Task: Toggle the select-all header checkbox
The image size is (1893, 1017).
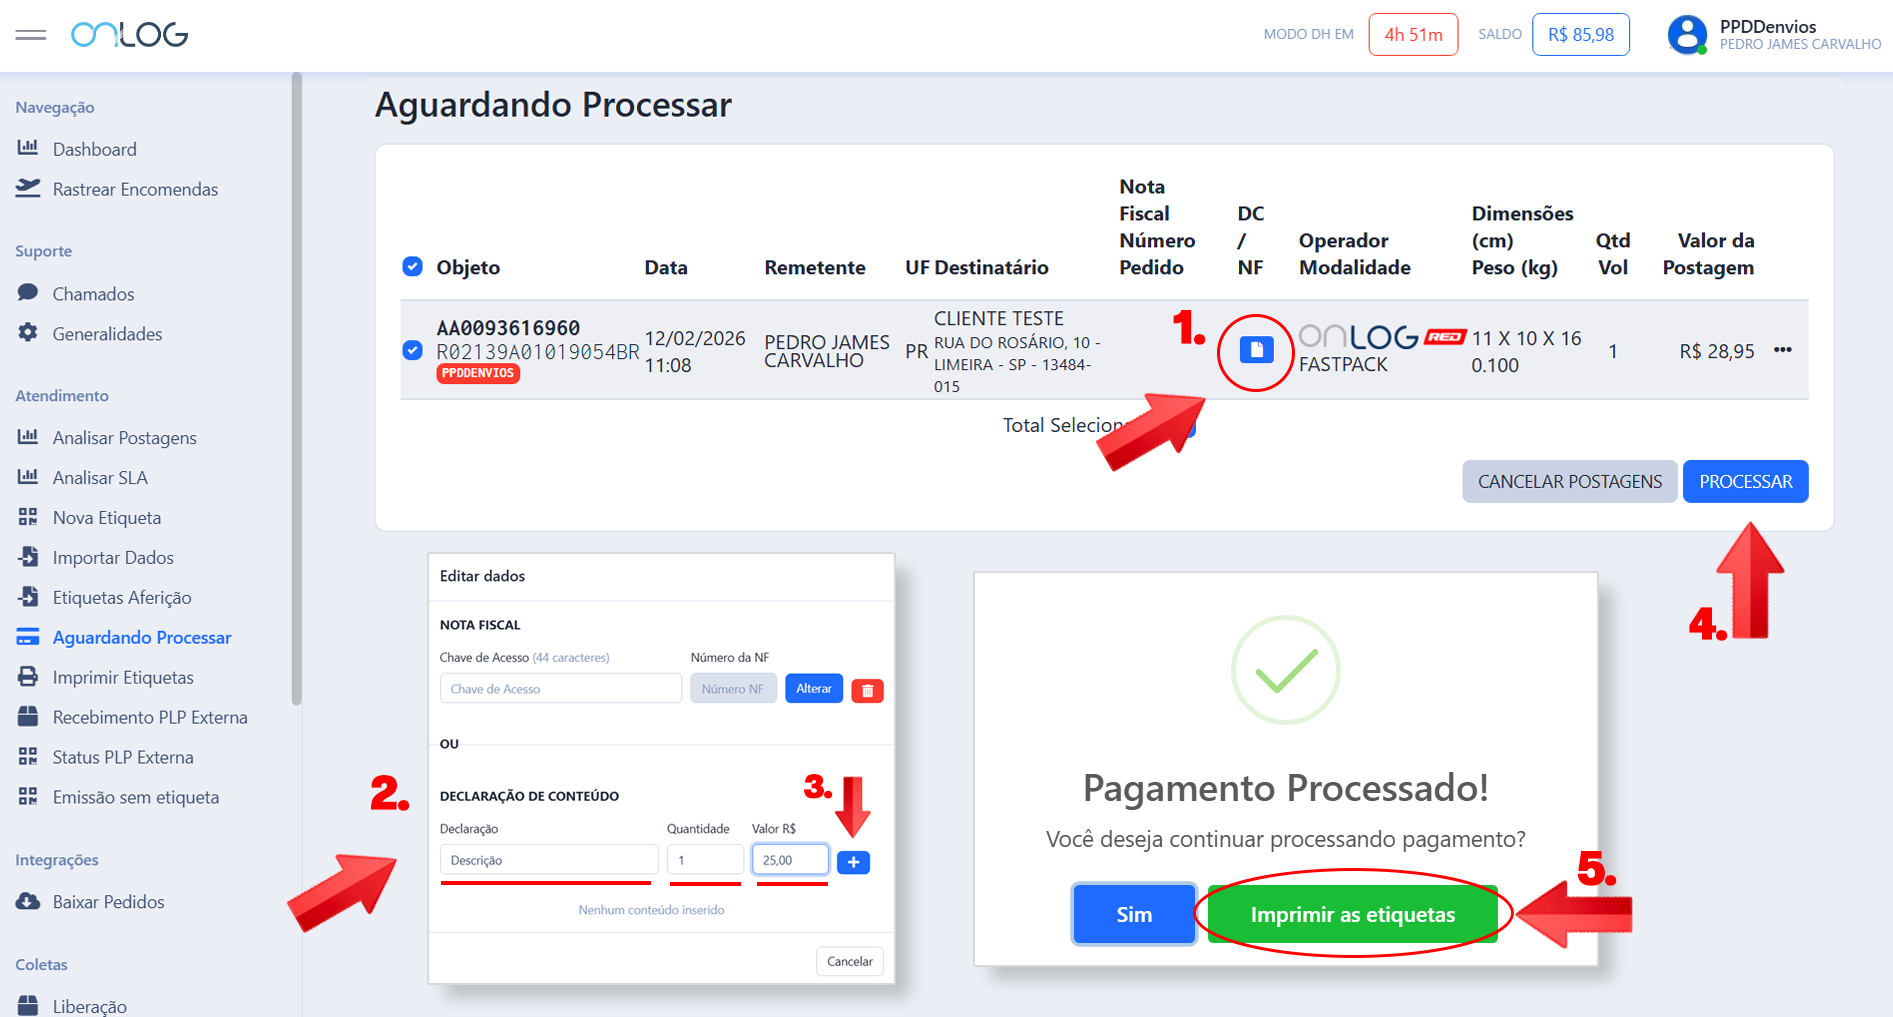Action: (x=412, y=266)
